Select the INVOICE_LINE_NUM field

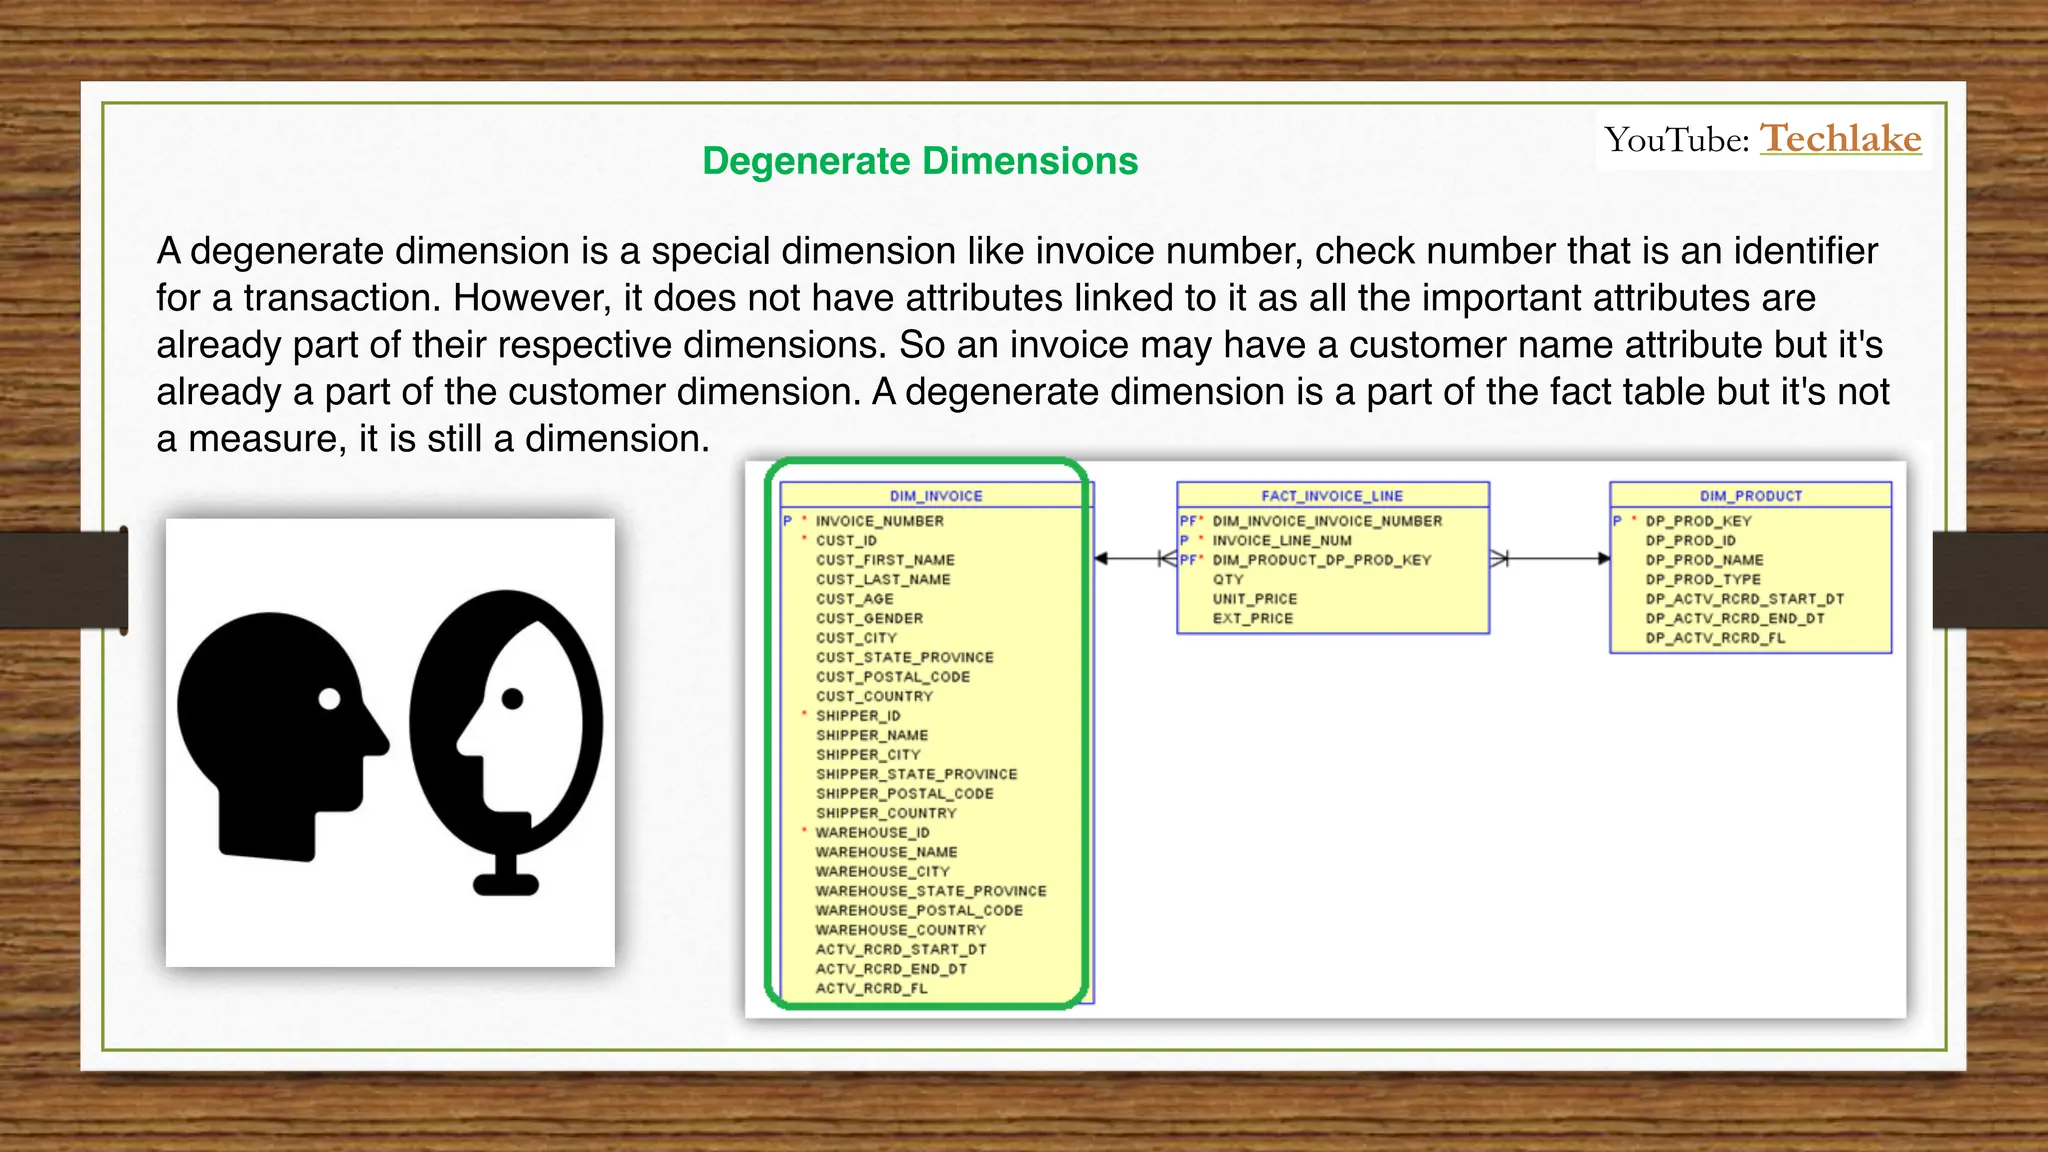point(1282,541)
